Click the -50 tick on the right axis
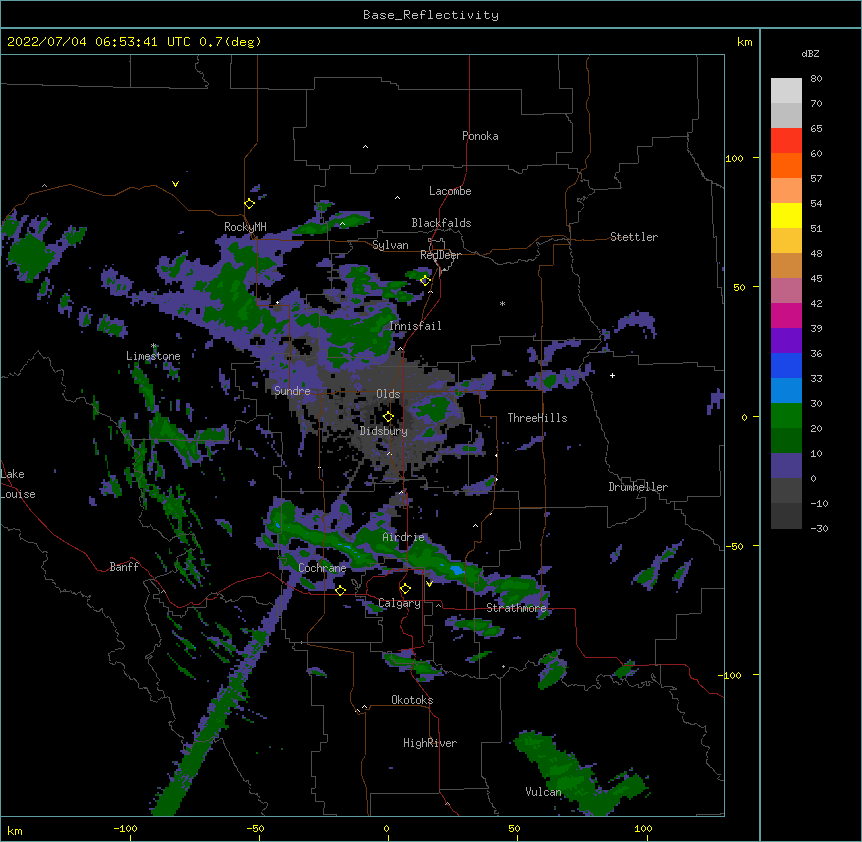Image resolution: width=862 pixels, height=842 pixels. [x=734, y=546]
